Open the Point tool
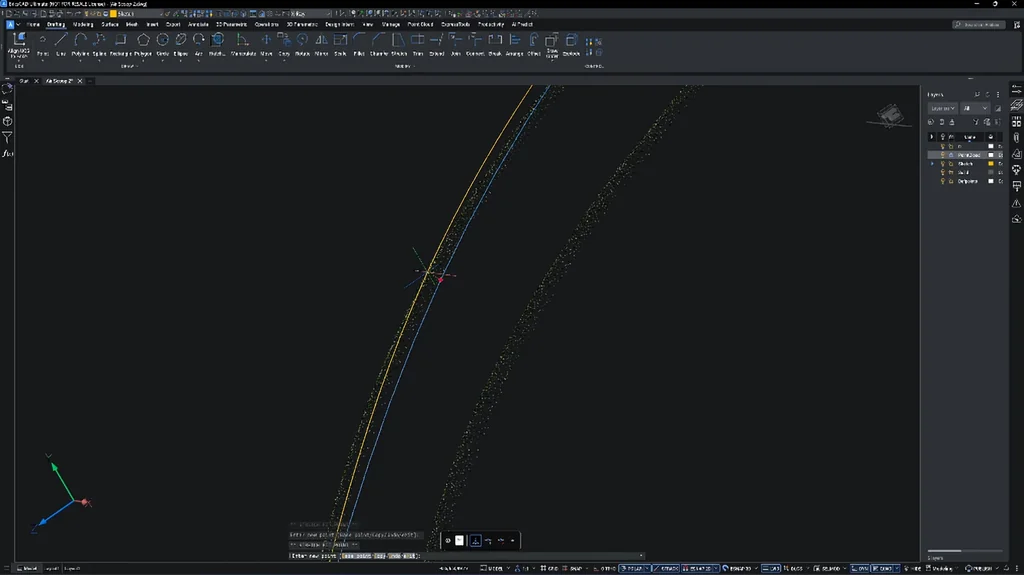Screen dimensions: 1024x575 pos(42,44)
